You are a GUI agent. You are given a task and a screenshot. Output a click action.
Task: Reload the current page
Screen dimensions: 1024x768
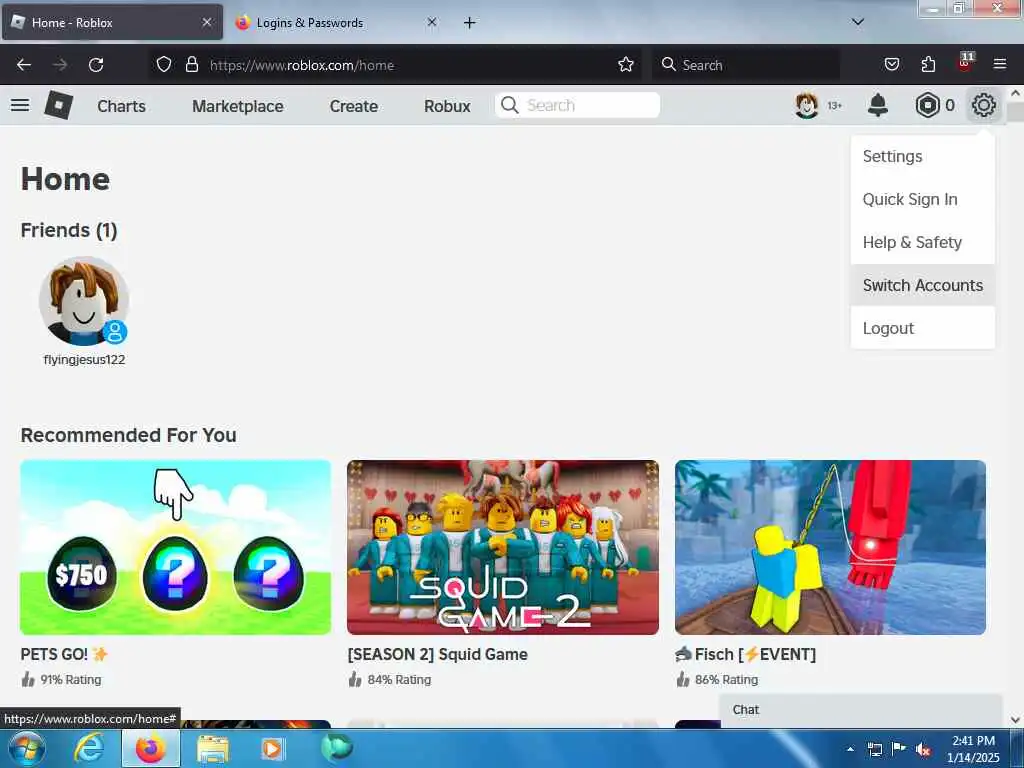pos(96,65)
